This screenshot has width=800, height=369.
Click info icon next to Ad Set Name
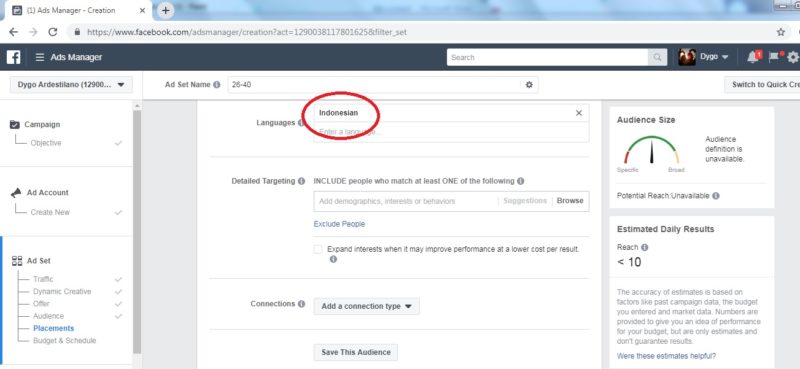217,85
